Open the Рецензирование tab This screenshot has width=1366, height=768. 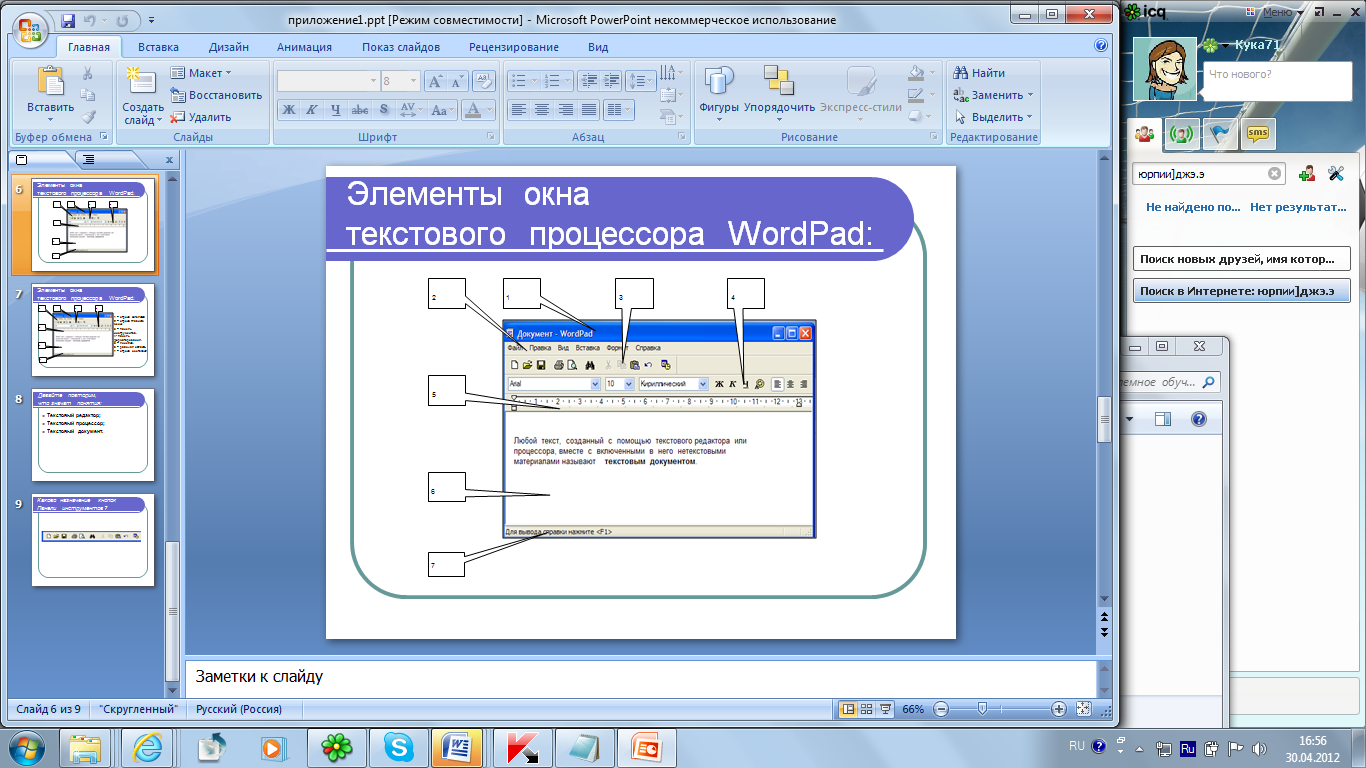point(514,47)
